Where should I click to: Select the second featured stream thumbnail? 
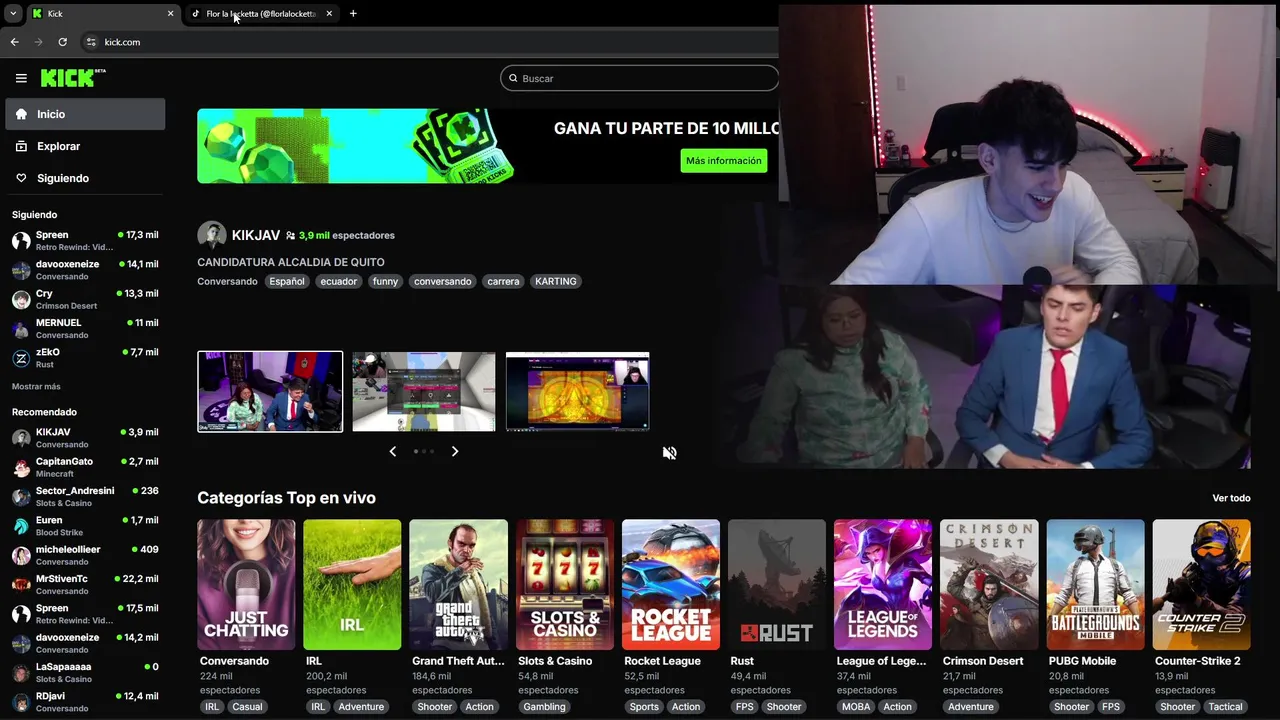[x=424, y=391]
